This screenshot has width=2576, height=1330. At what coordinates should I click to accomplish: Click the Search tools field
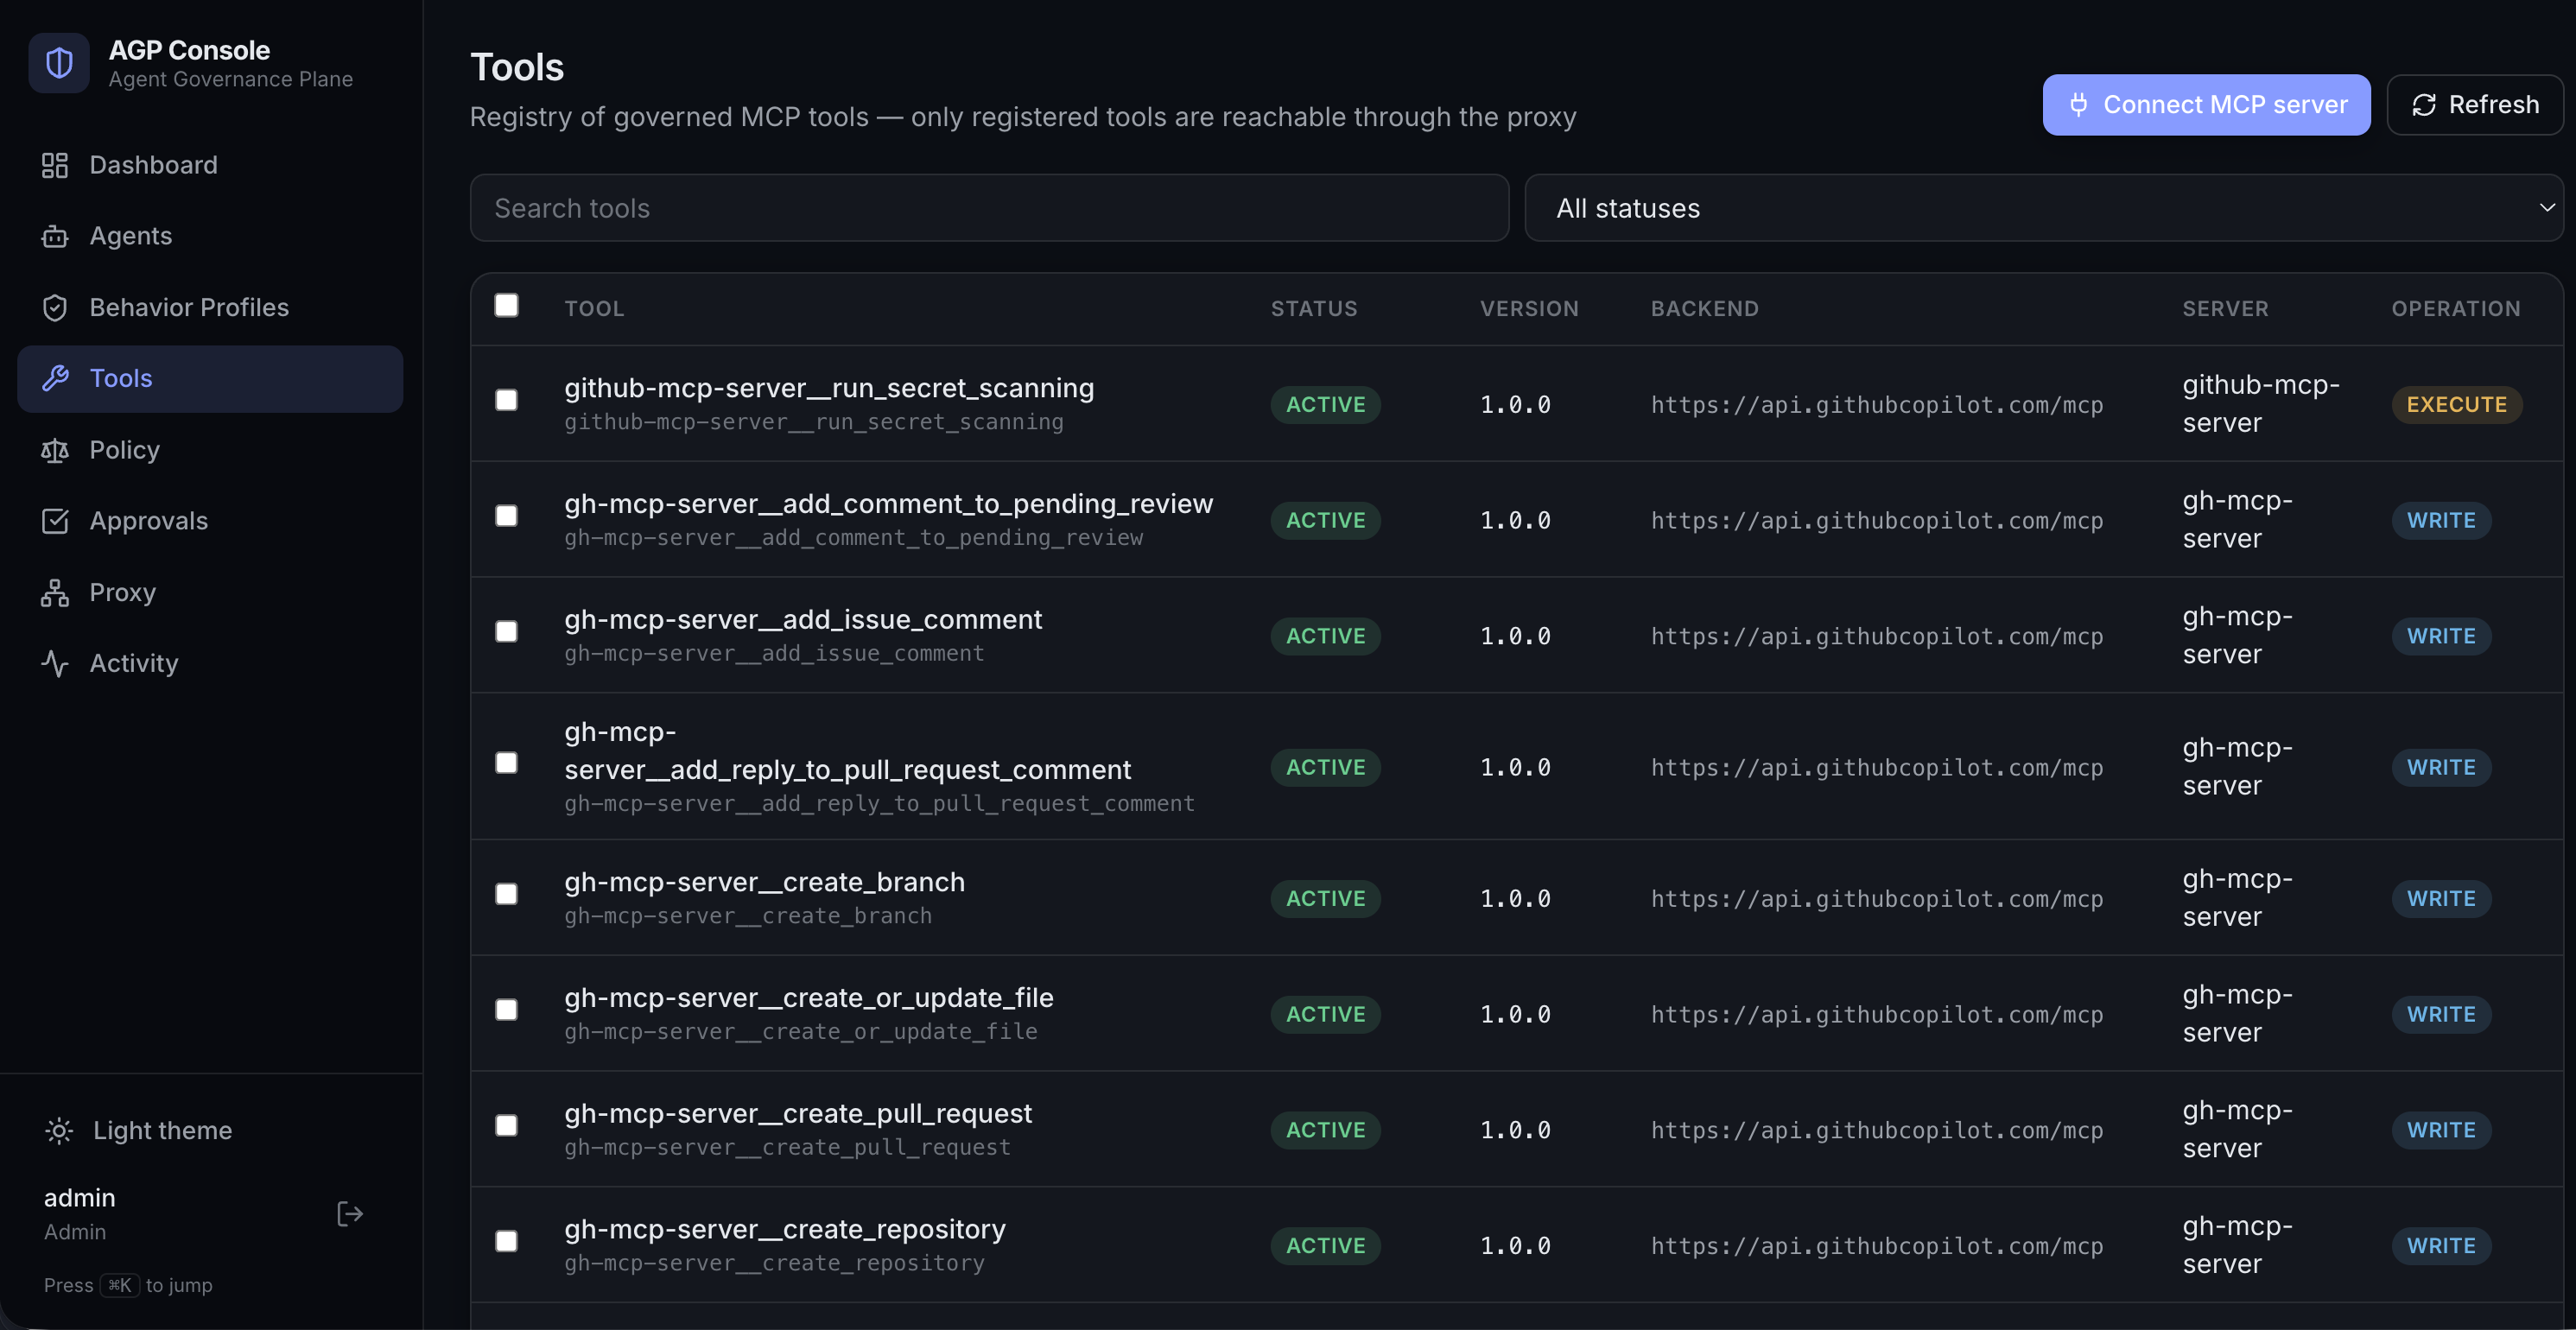point(989,208)
